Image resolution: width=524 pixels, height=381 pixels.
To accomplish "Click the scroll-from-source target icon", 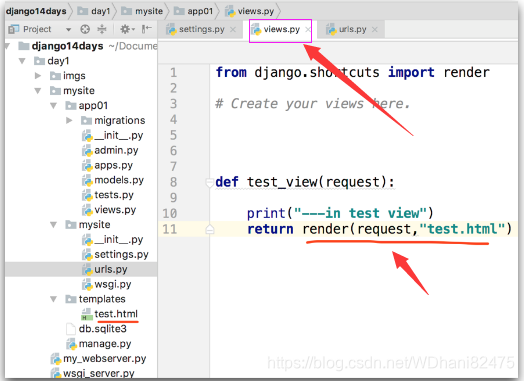I will tap(85, 29).
